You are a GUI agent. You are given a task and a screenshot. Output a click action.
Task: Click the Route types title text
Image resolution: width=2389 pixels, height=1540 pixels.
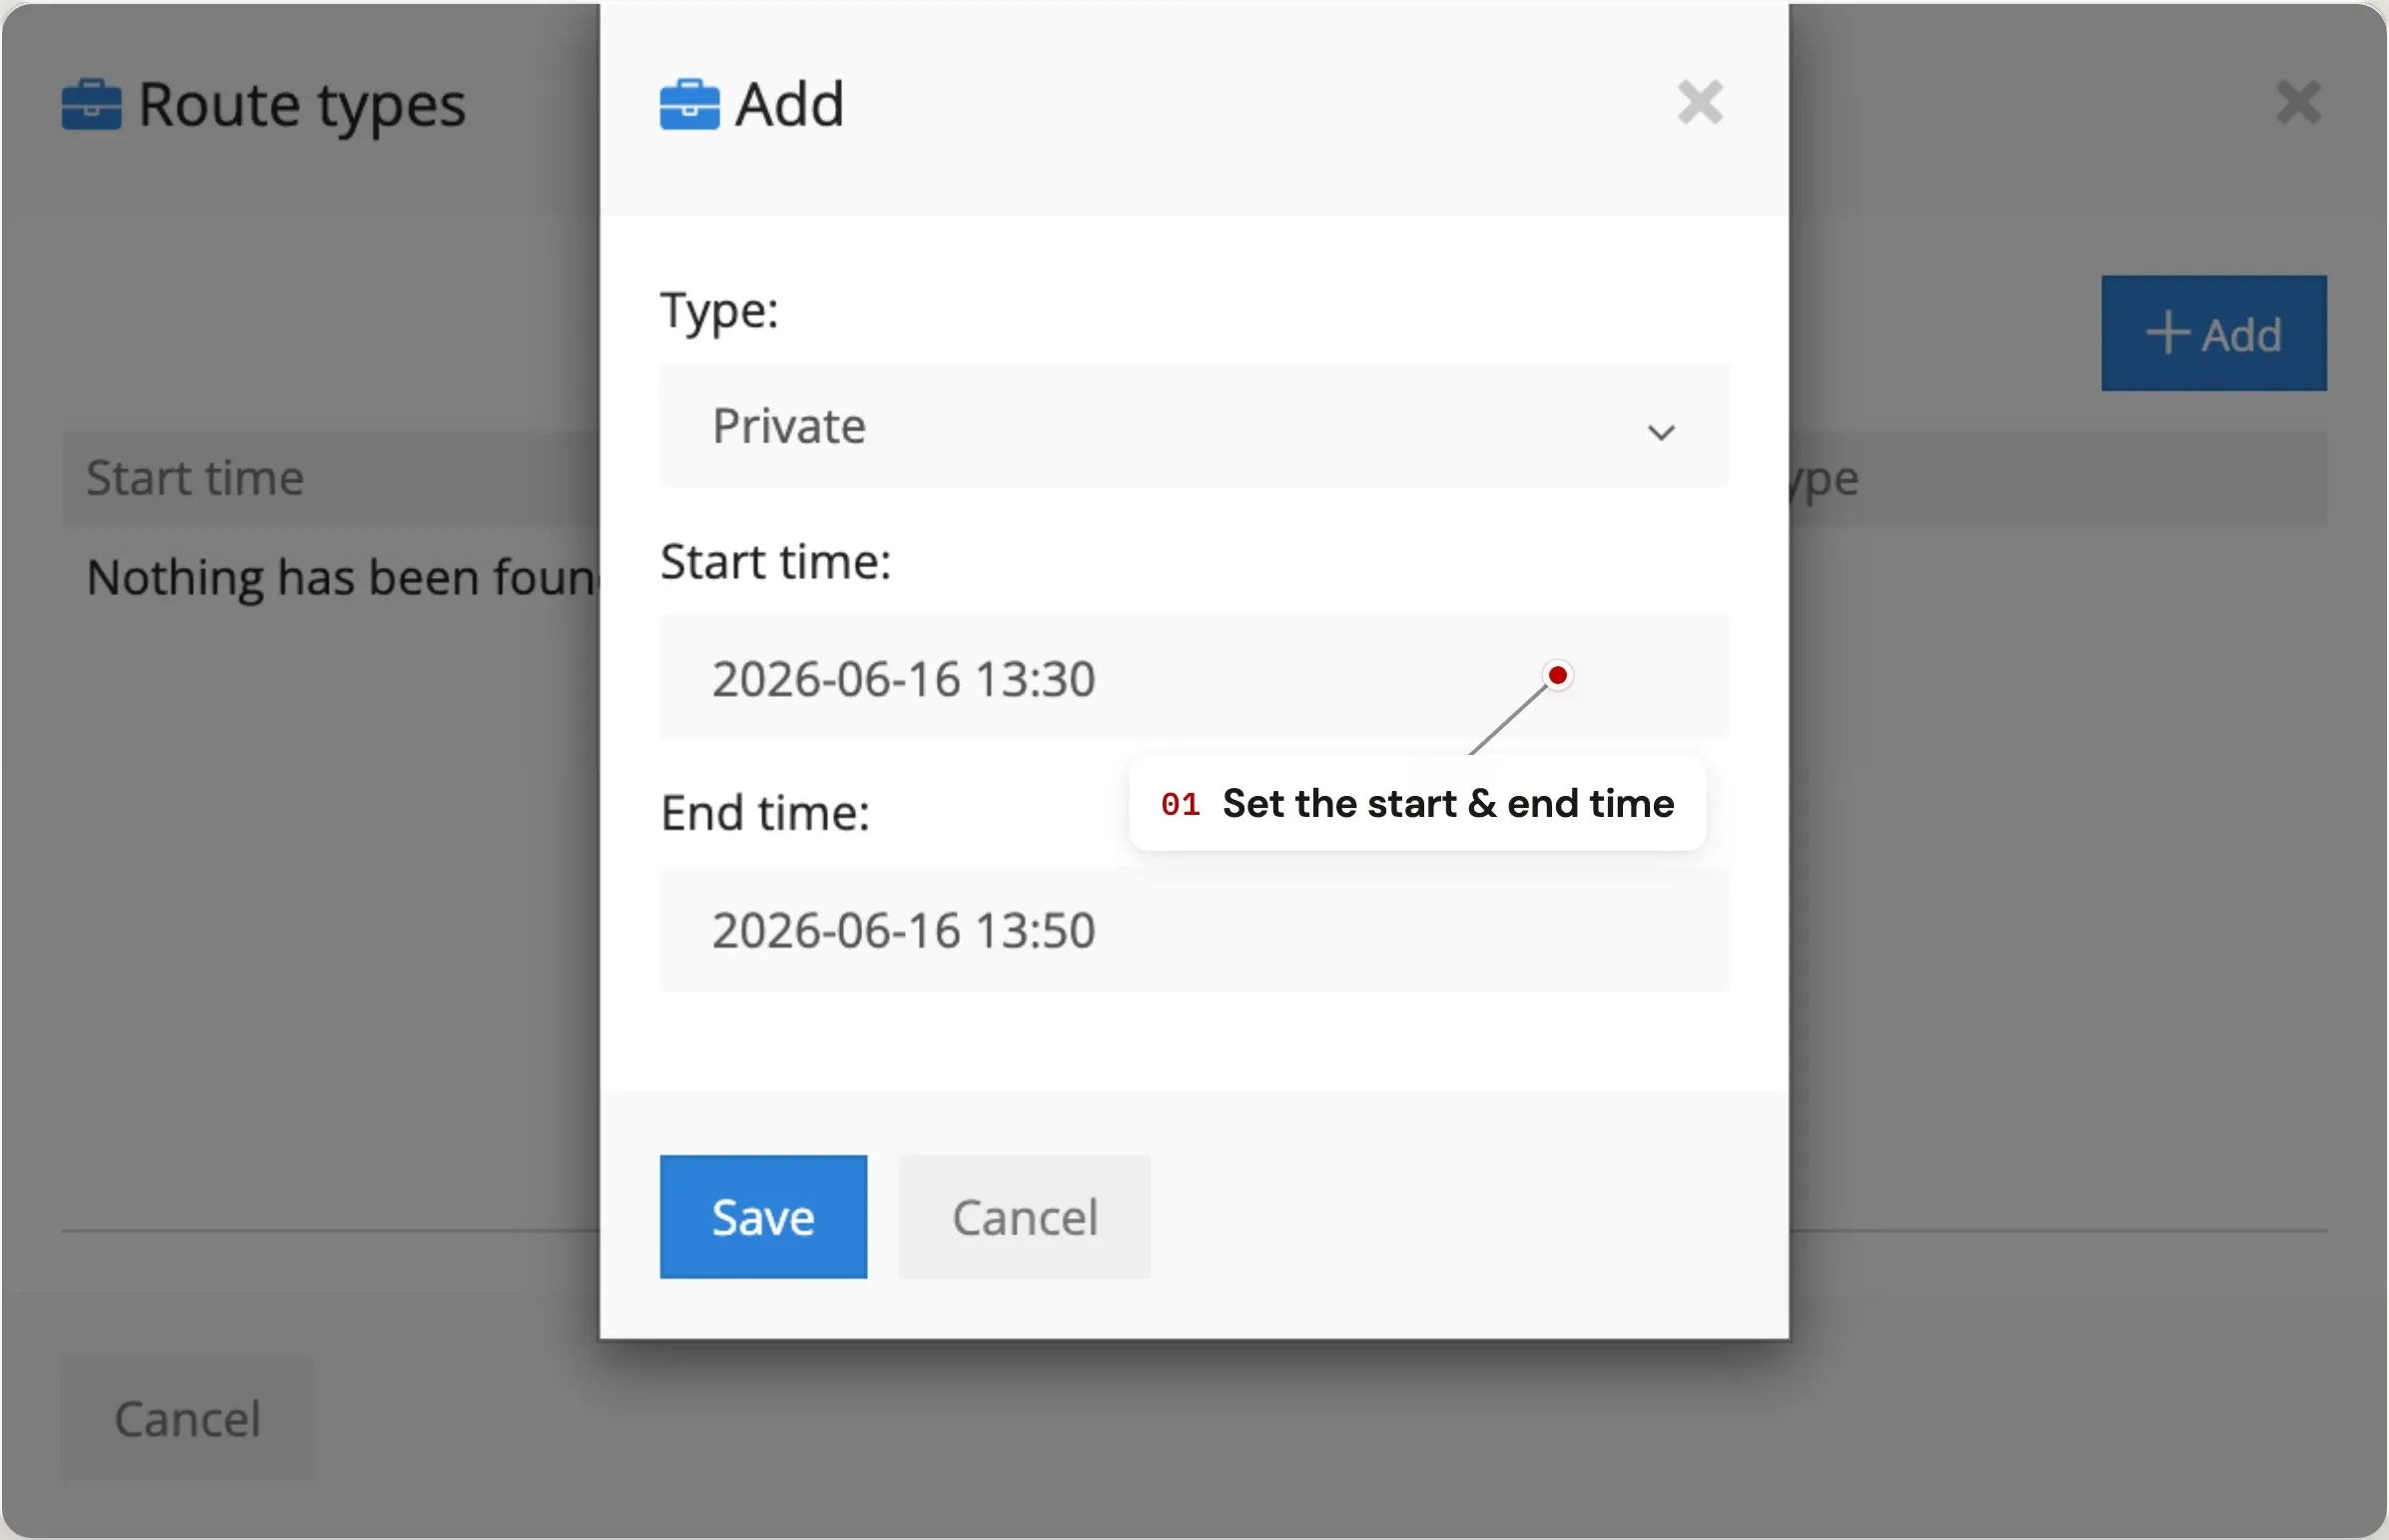[302, 106]
